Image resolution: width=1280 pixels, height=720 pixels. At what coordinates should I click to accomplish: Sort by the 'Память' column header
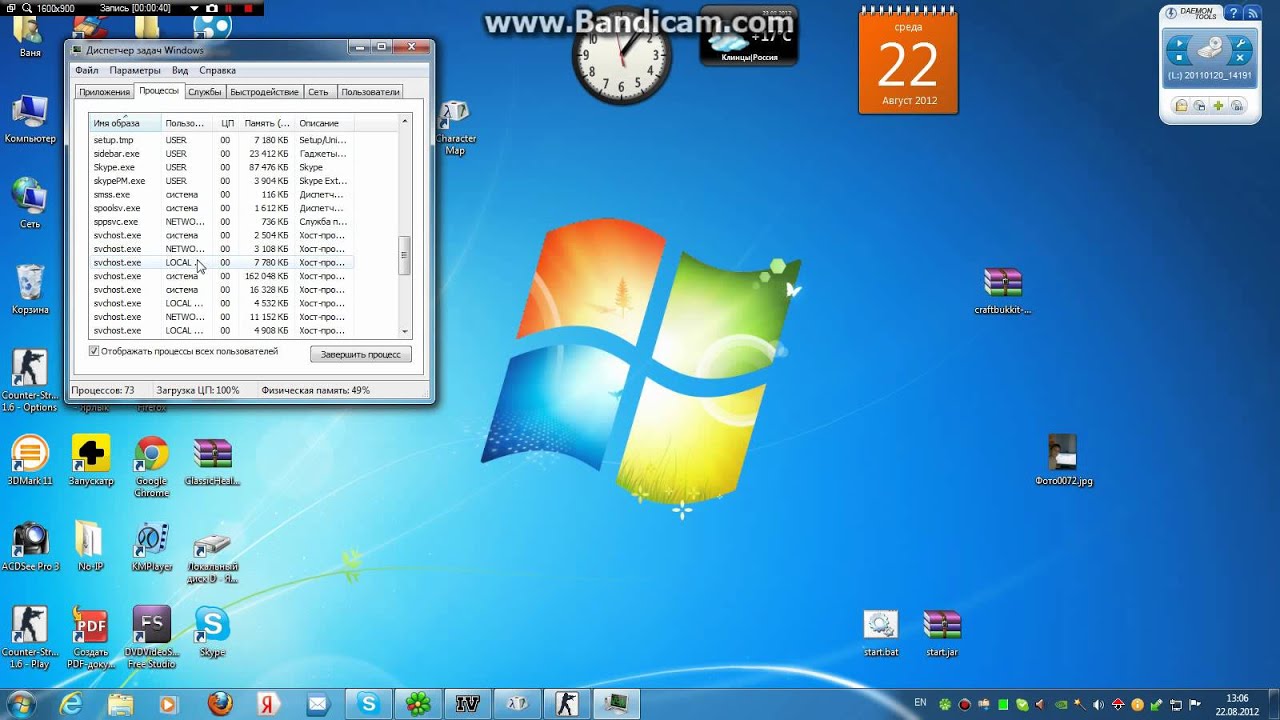[x=267, y=123]
